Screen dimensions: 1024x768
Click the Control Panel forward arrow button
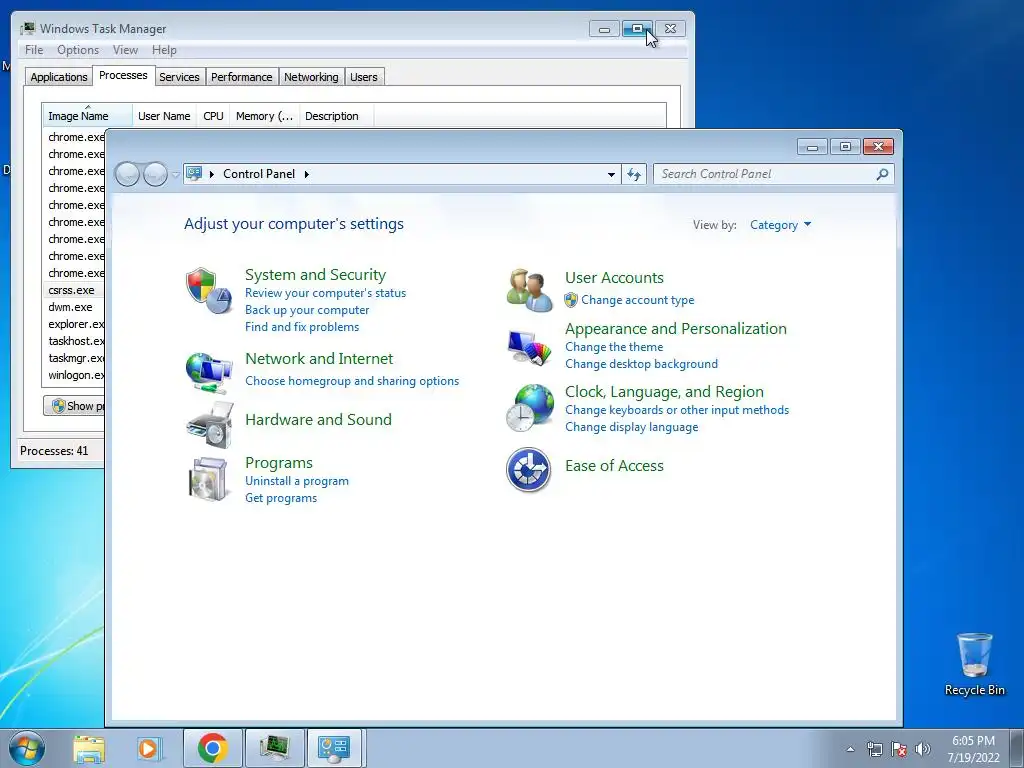point(155,174)
